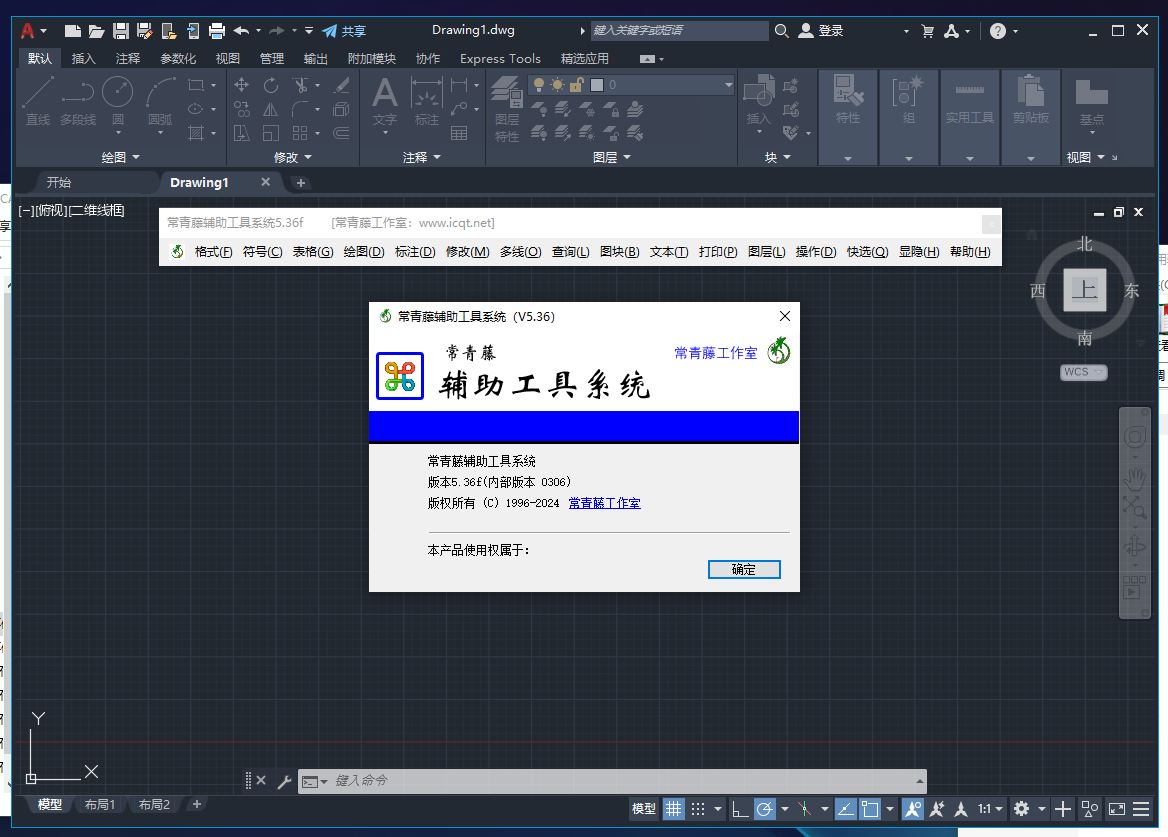Toggle grid display in the status bar
The width and height of the screenshot is (1168, 837).
coord(674,808)
